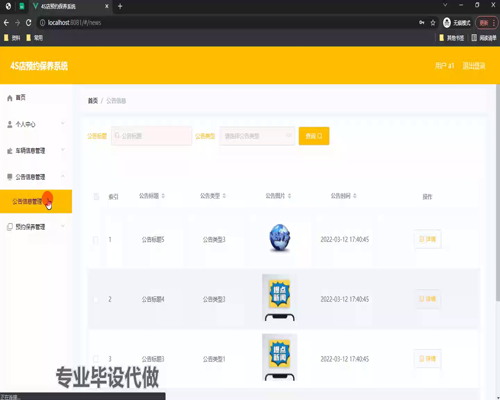The image size is (500, 400).
Task: Open the browser three-dot menu
Action: 494,23
